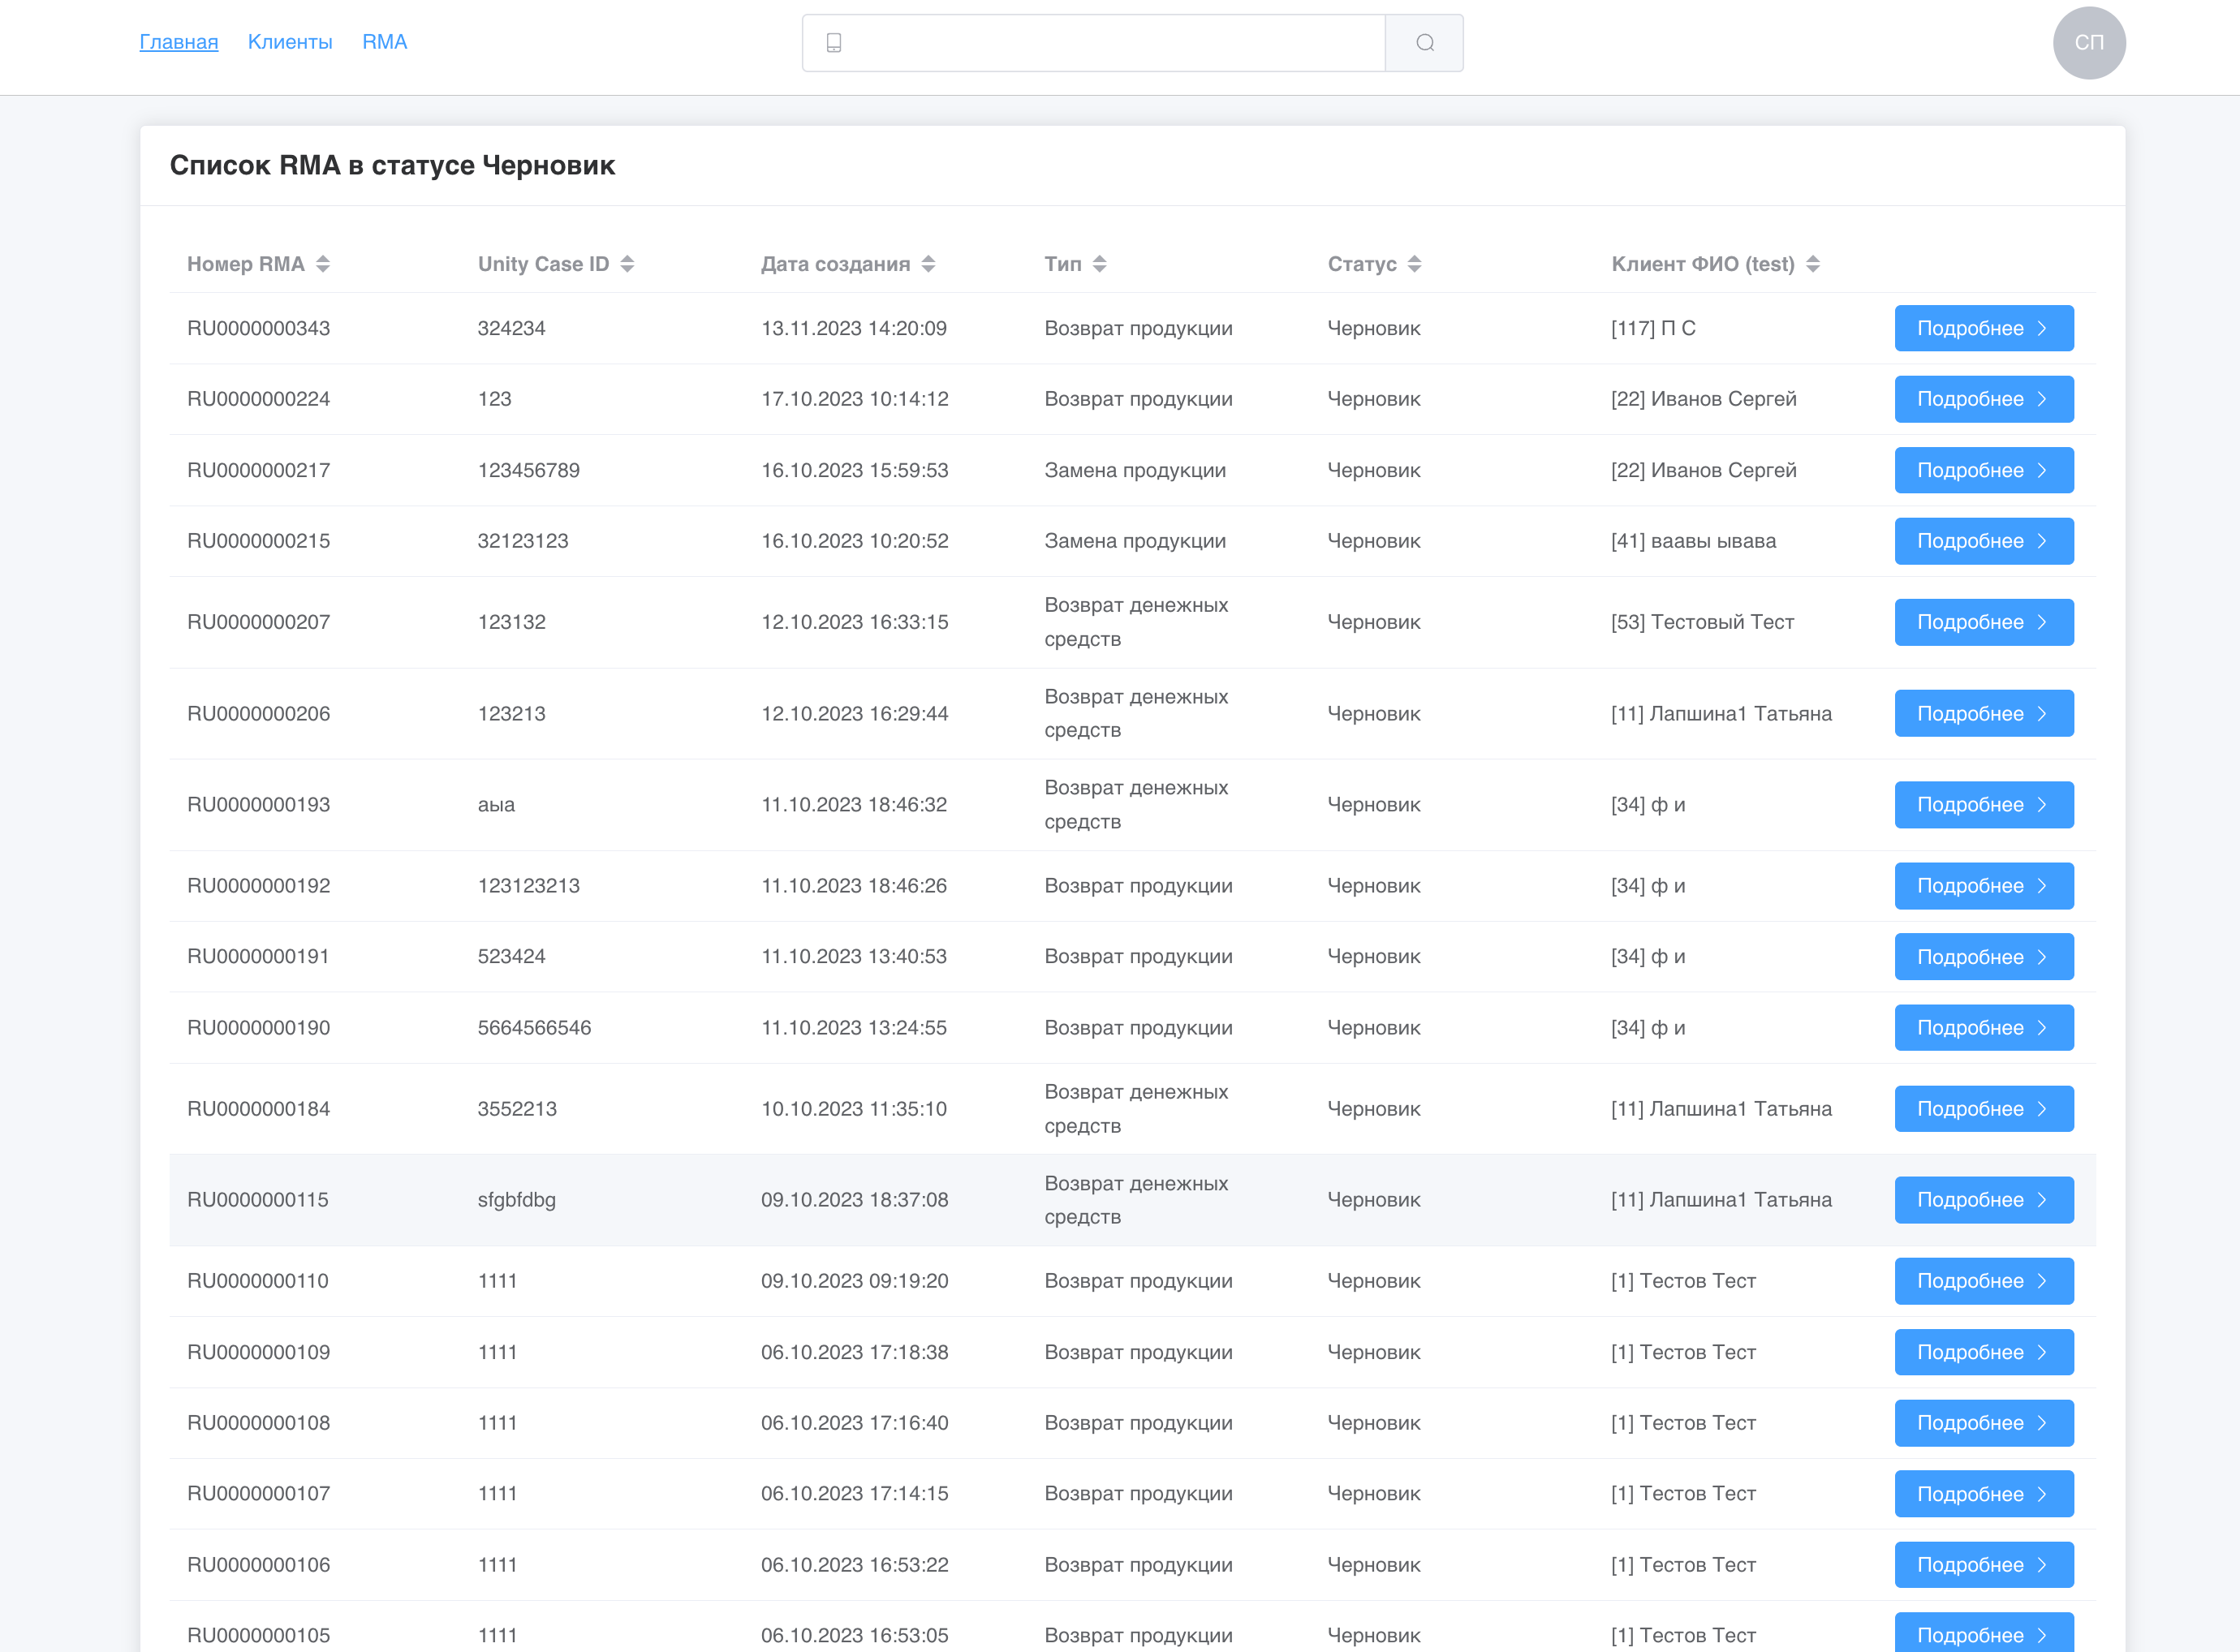Open Подробнее for RU0000000217

tap(1983, 470)
